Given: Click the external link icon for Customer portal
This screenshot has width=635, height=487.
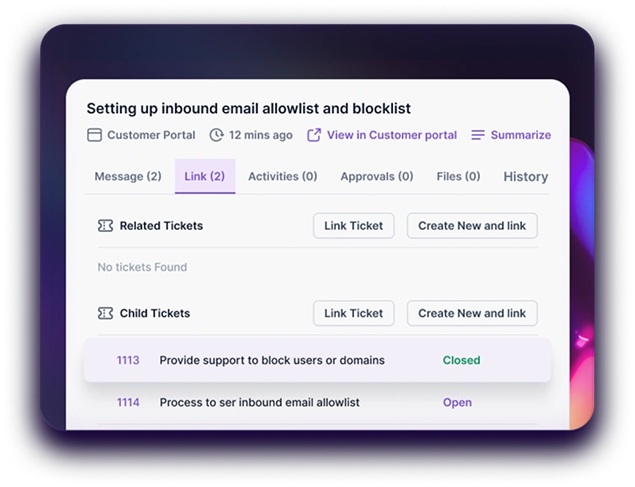Looking at the screenshot, I should click(x=314, y=135).
